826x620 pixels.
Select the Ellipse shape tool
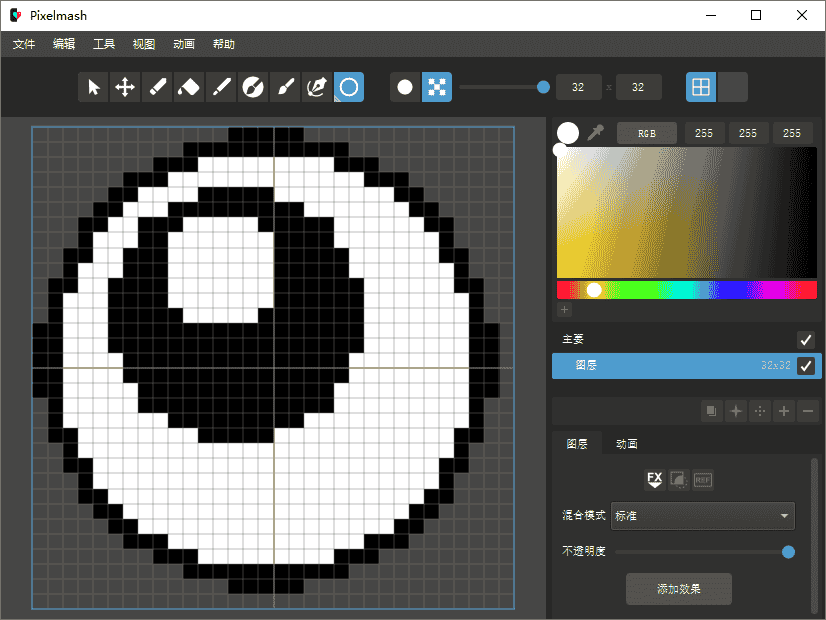click(349, 87)
